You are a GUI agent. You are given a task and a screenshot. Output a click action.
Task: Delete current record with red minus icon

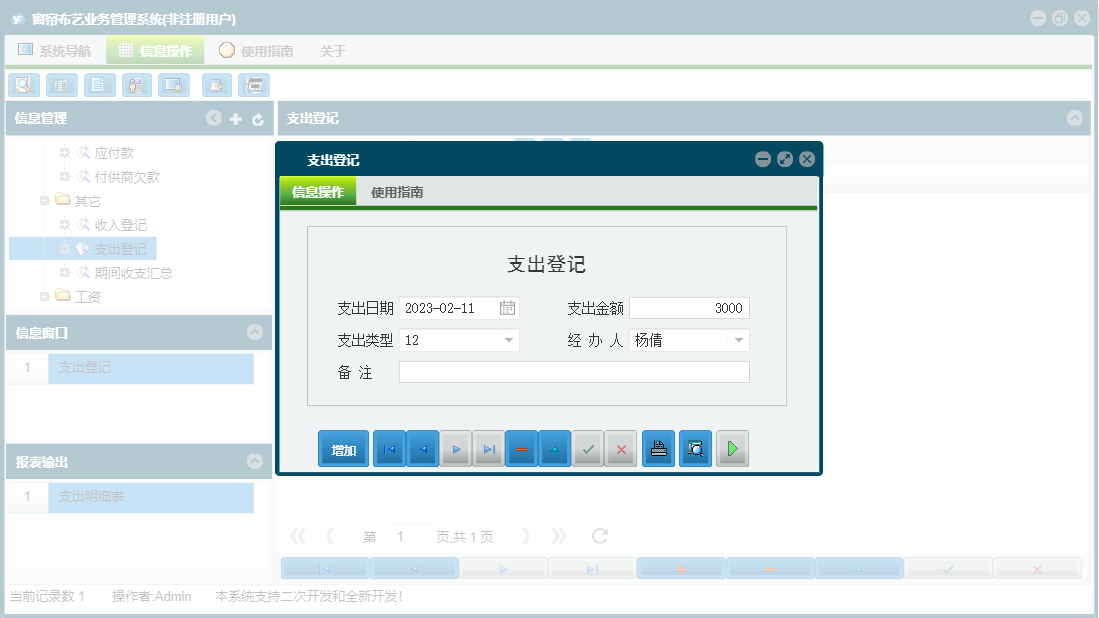click(522, 448)
